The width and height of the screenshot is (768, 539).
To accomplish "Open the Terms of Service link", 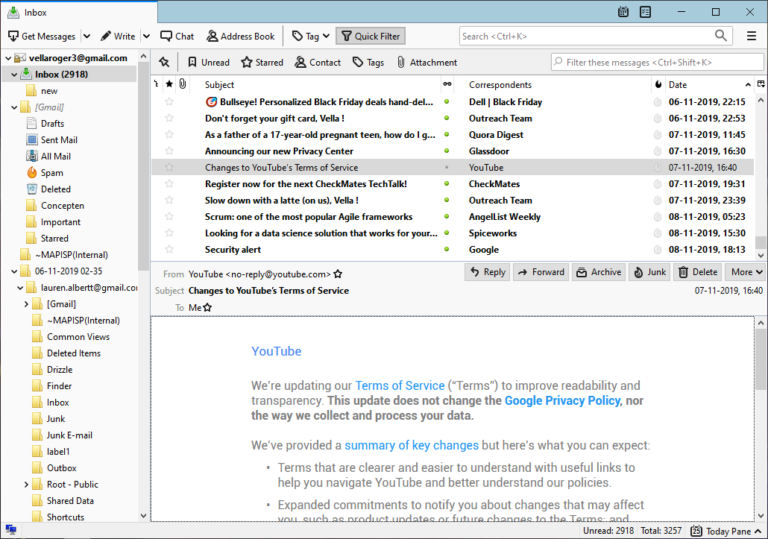I will (x=400, y=386).
